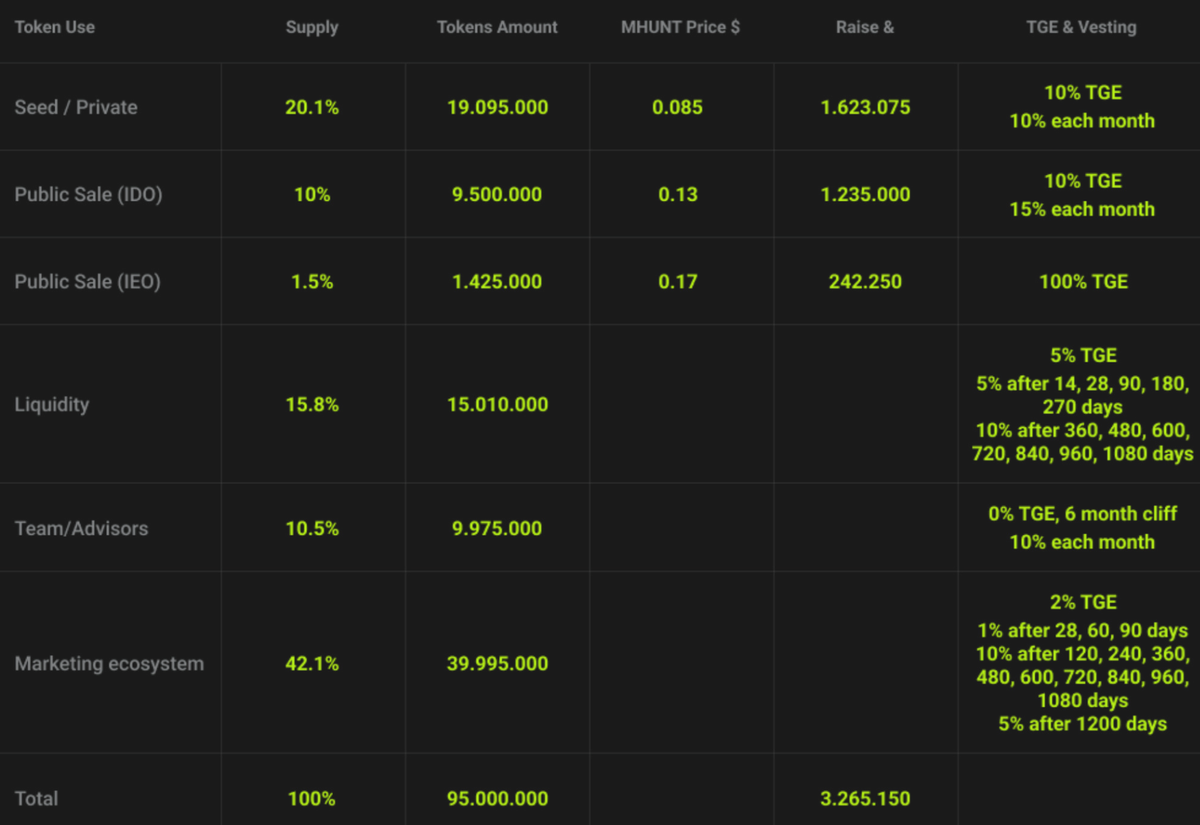
Task: Select the Marketing ecosystem row label
Action: click(x=109, y=663)
